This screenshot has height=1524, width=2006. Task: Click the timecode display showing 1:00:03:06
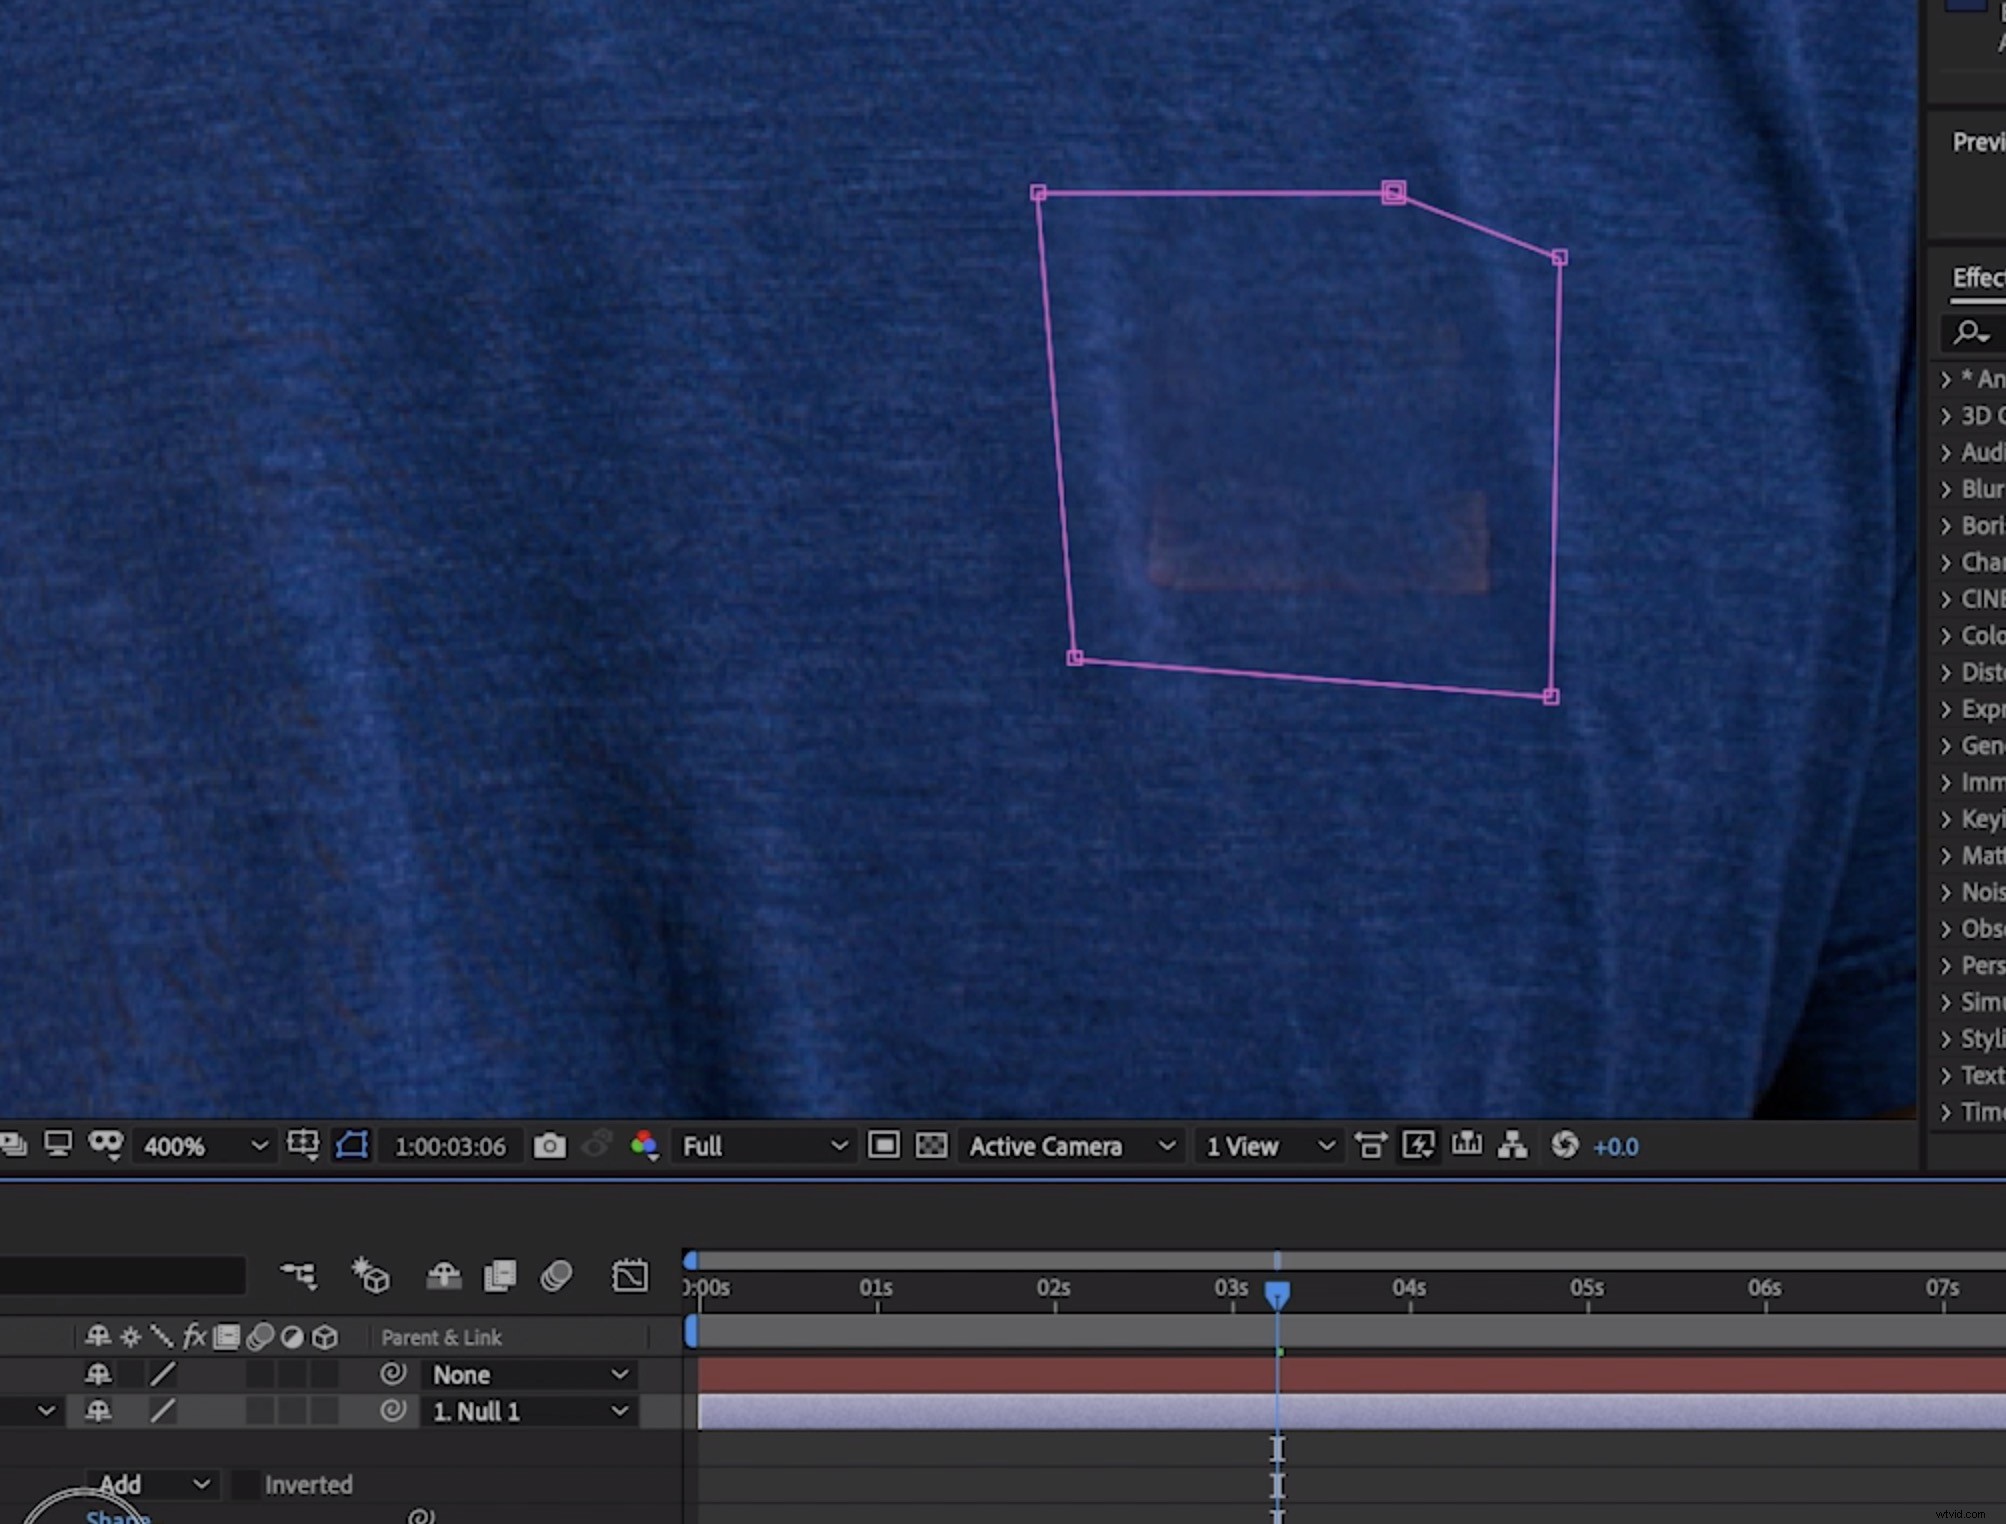point(452,1146)
